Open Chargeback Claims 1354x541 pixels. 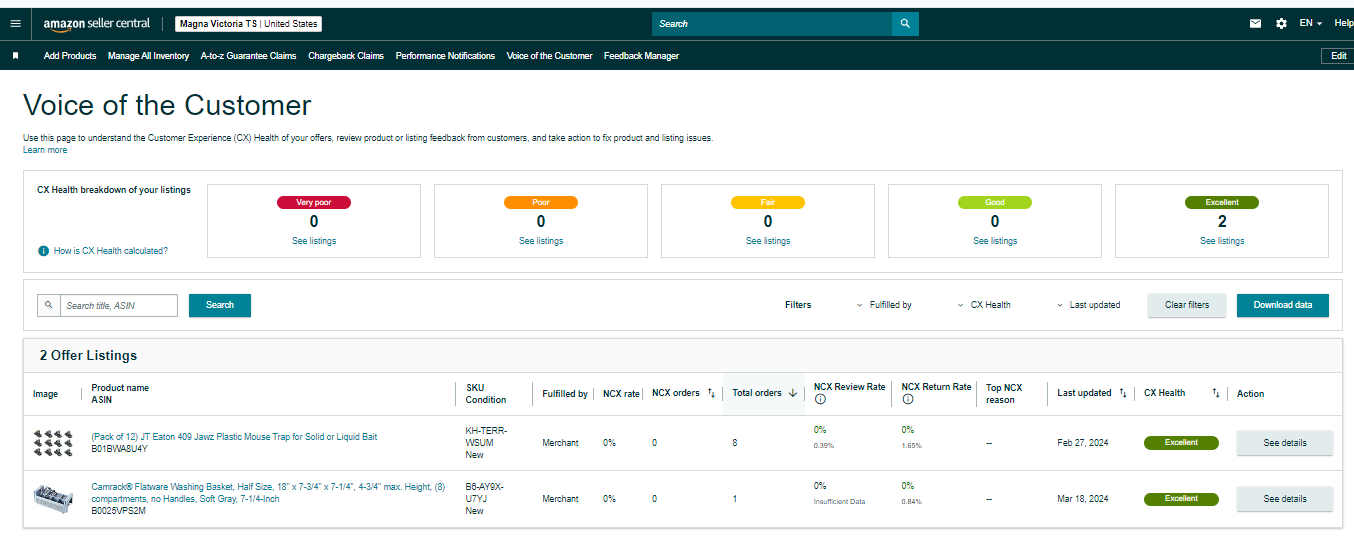click(346, 56)
